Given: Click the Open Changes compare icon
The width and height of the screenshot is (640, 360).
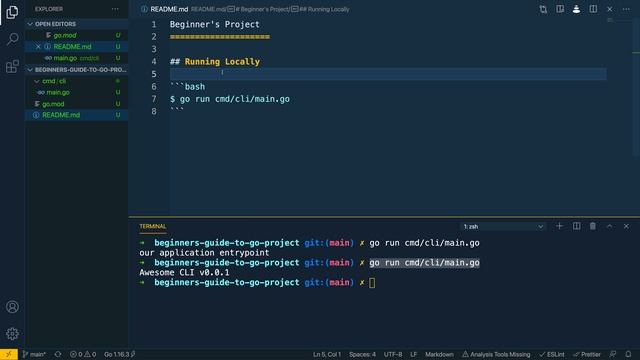Looking at the screenshot, I should 543,9.
